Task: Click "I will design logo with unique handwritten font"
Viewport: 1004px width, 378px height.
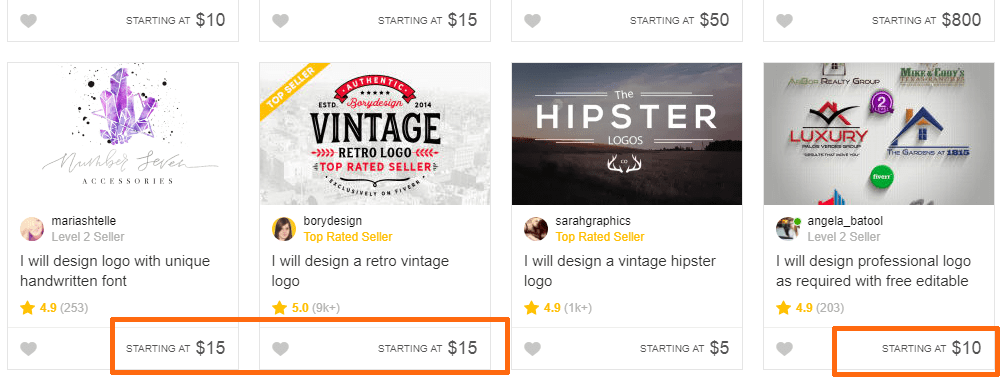Action: pyautogui.click(x=115, y=271)
